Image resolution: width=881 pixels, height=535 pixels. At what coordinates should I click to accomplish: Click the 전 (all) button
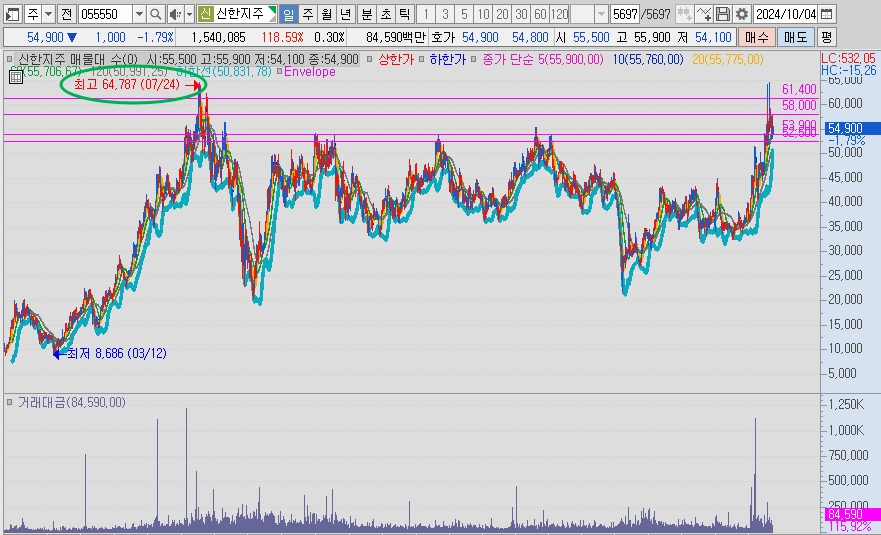(x=66, y=14)
